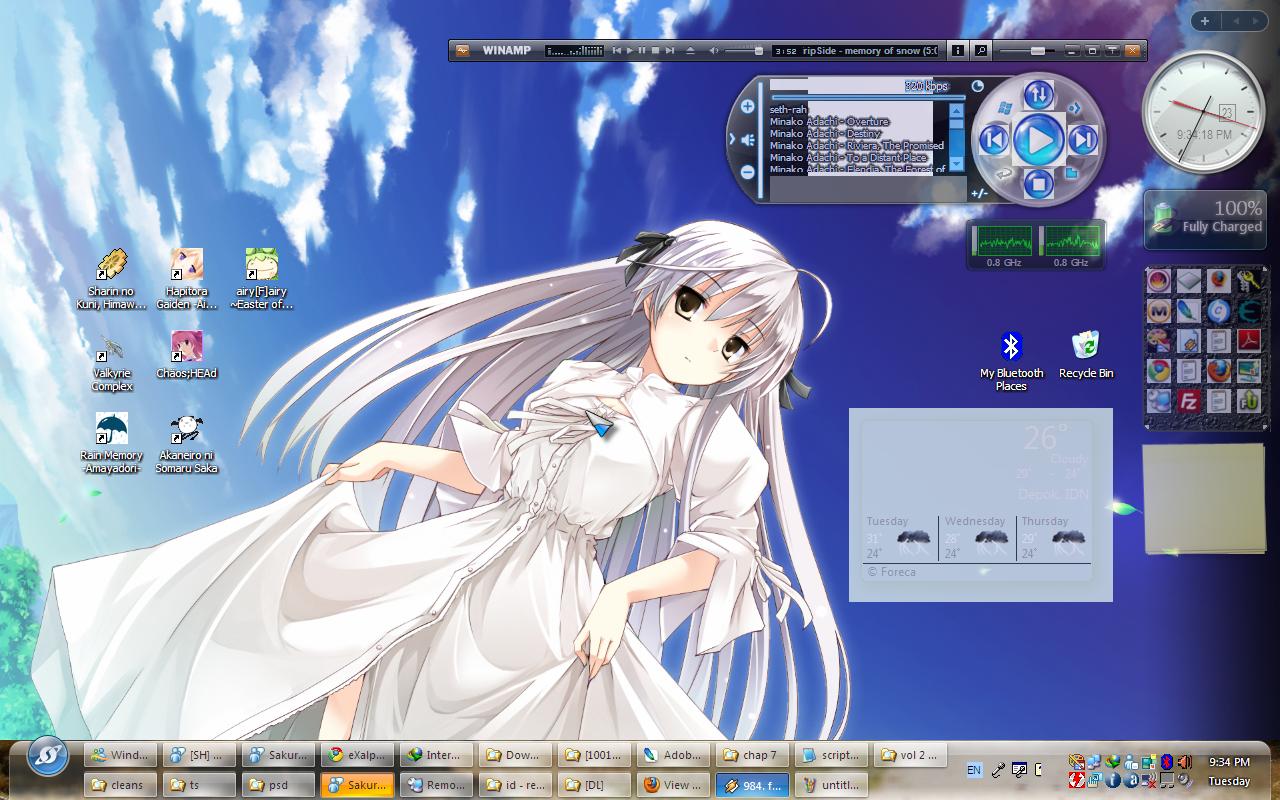Open airy[F]airy desktop shortcut
Viewport: 1280px width, 800px height.
[261, 280]
